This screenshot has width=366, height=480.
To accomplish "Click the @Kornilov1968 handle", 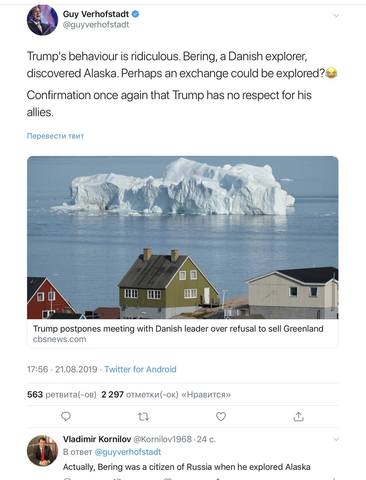I will (x=163, y=439).
